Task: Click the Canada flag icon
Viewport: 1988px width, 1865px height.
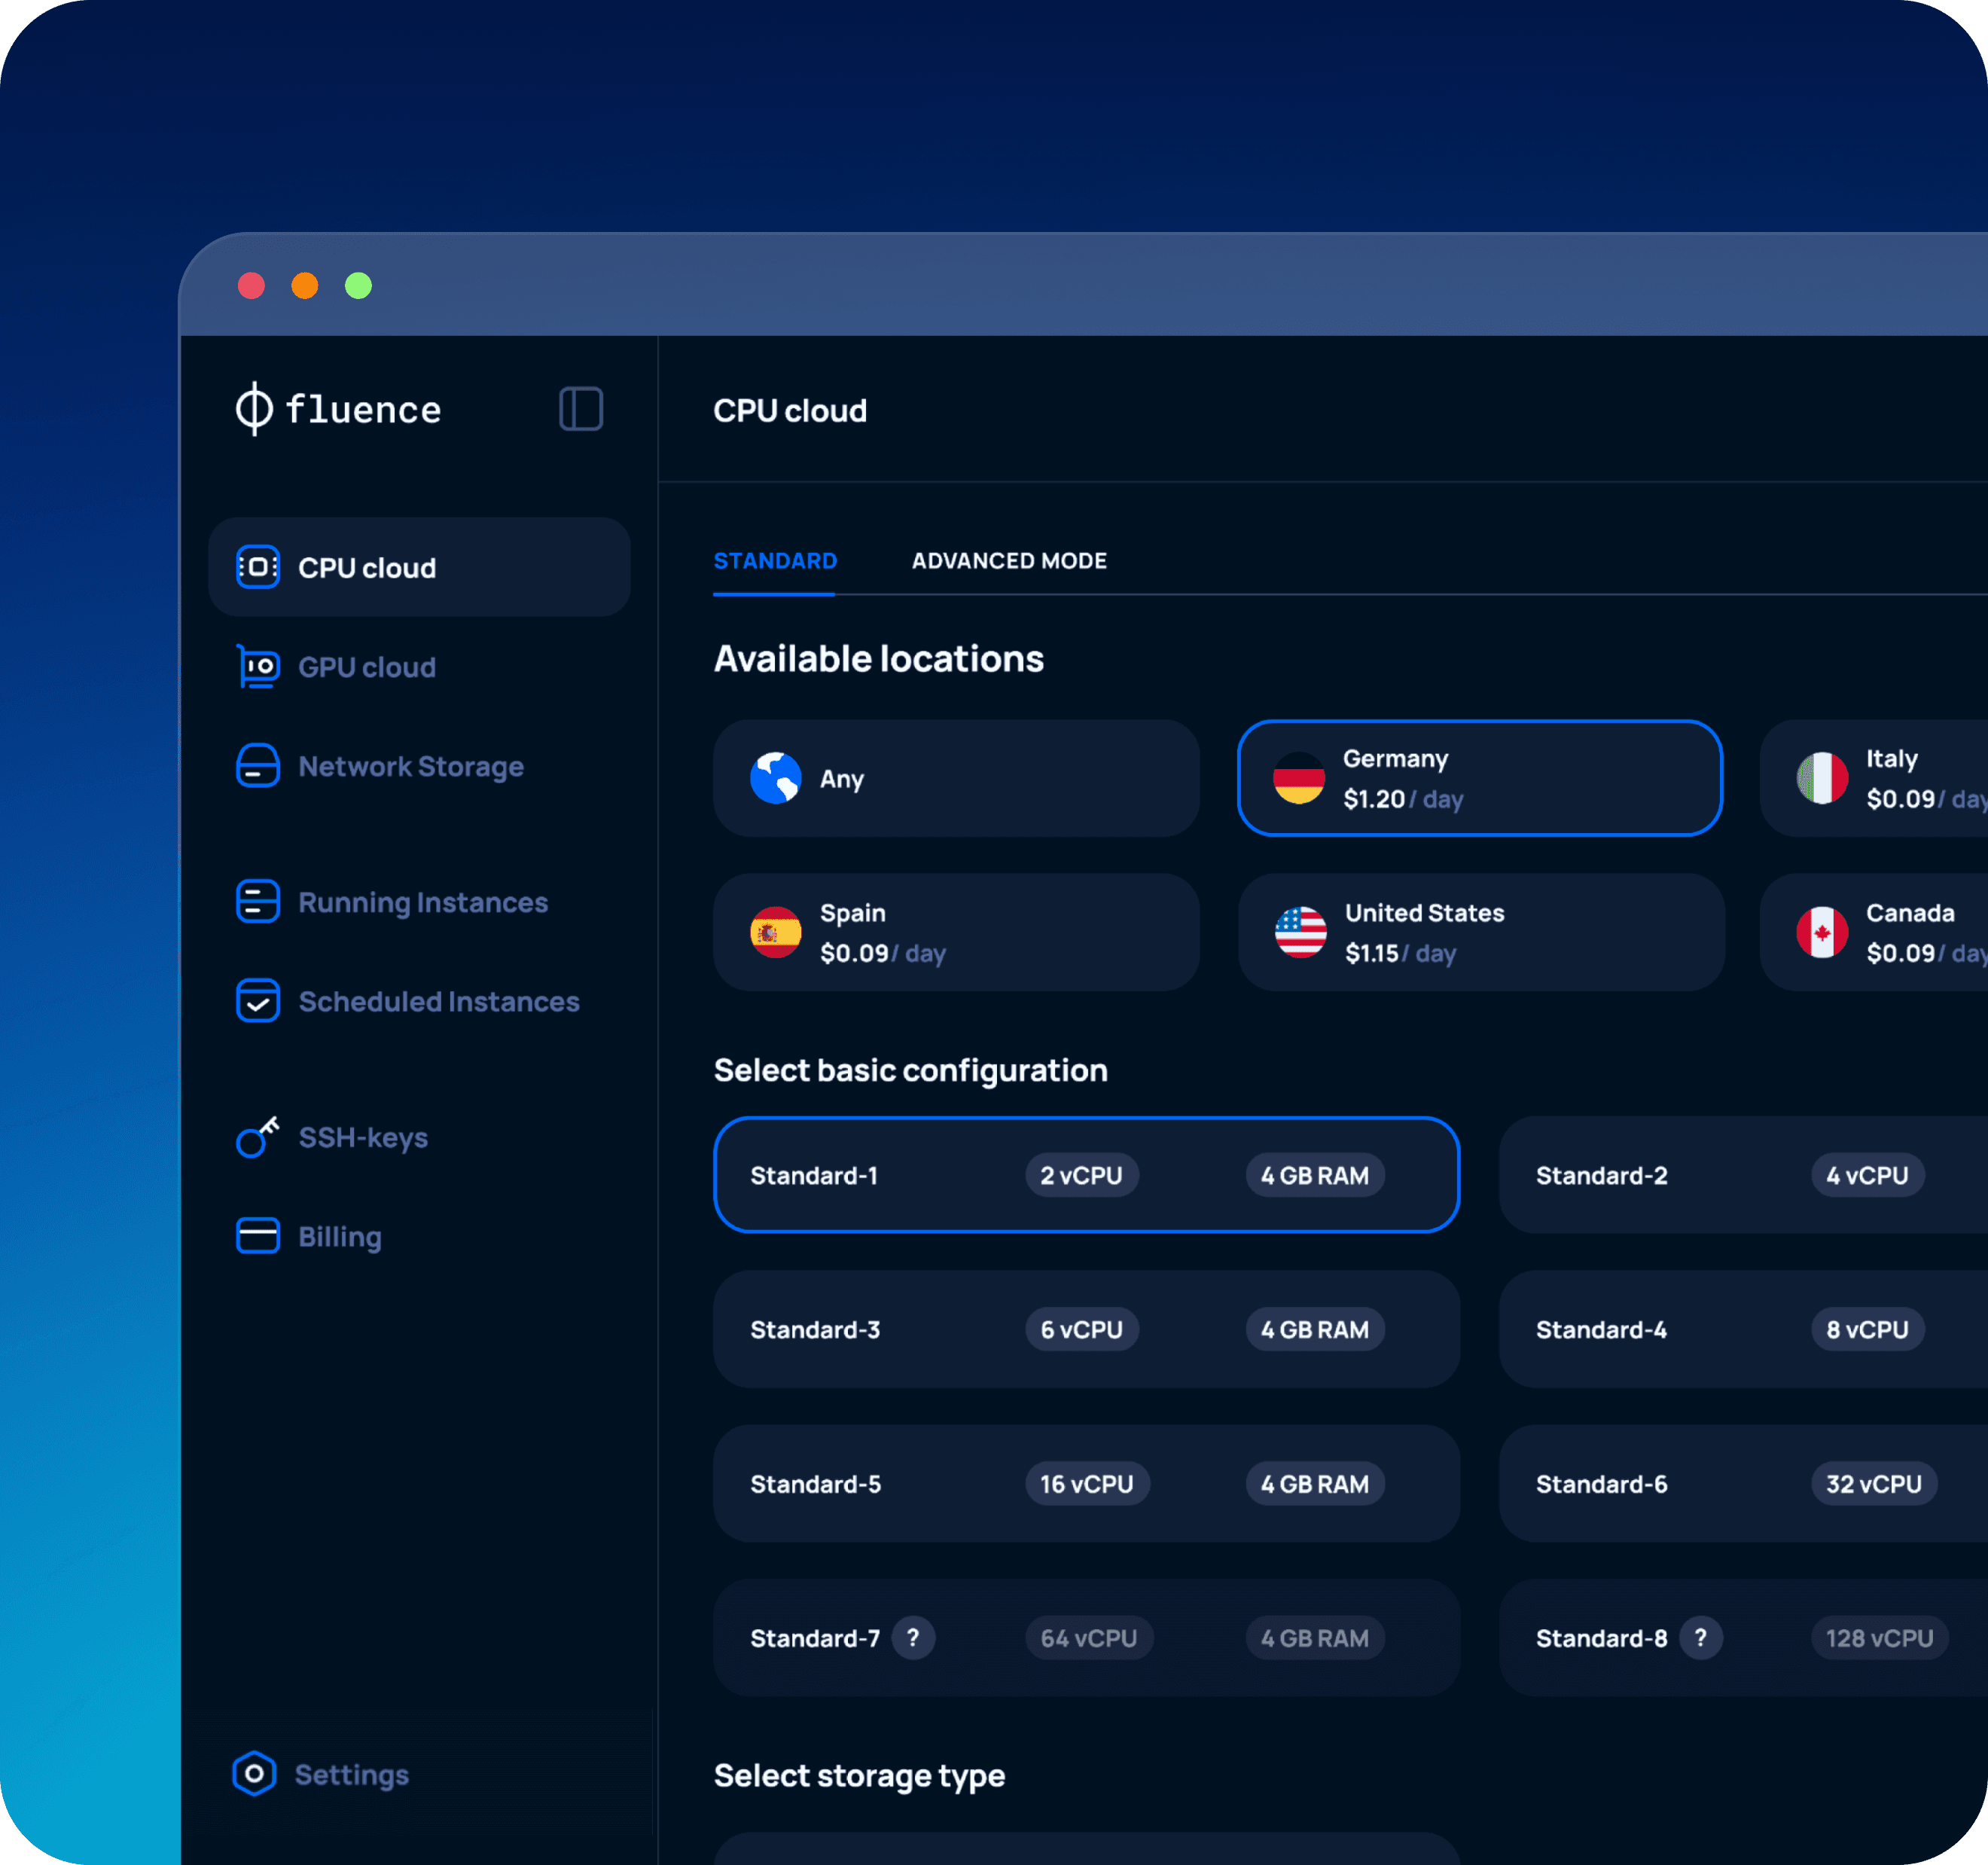Action: pos(1822,932)
